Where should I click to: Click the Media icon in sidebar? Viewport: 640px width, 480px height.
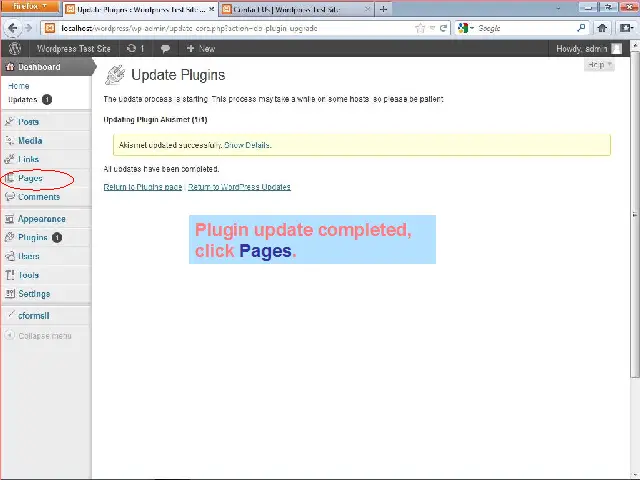pos(9,140)
